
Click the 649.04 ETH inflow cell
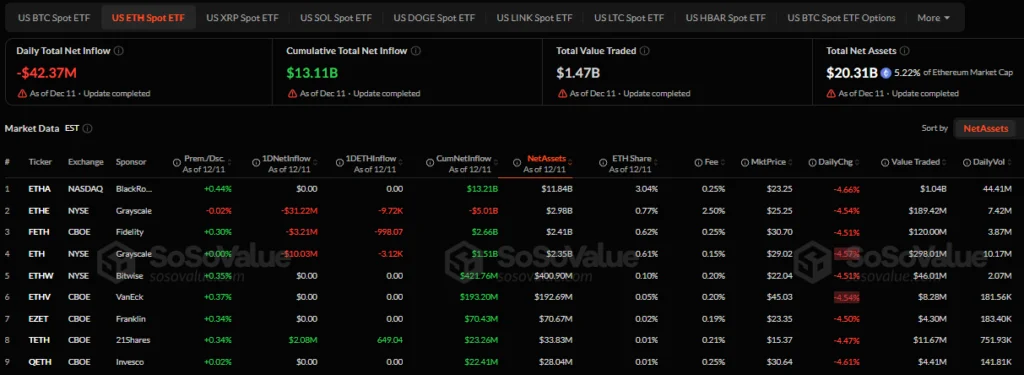coord(390,340)
